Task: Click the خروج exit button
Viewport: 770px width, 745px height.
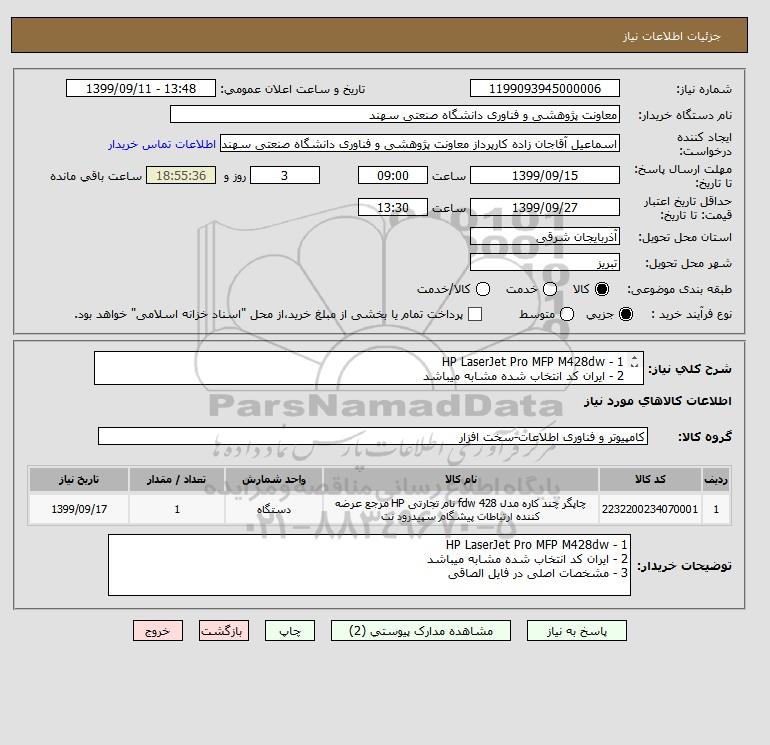Action: (x=158, y=631)
